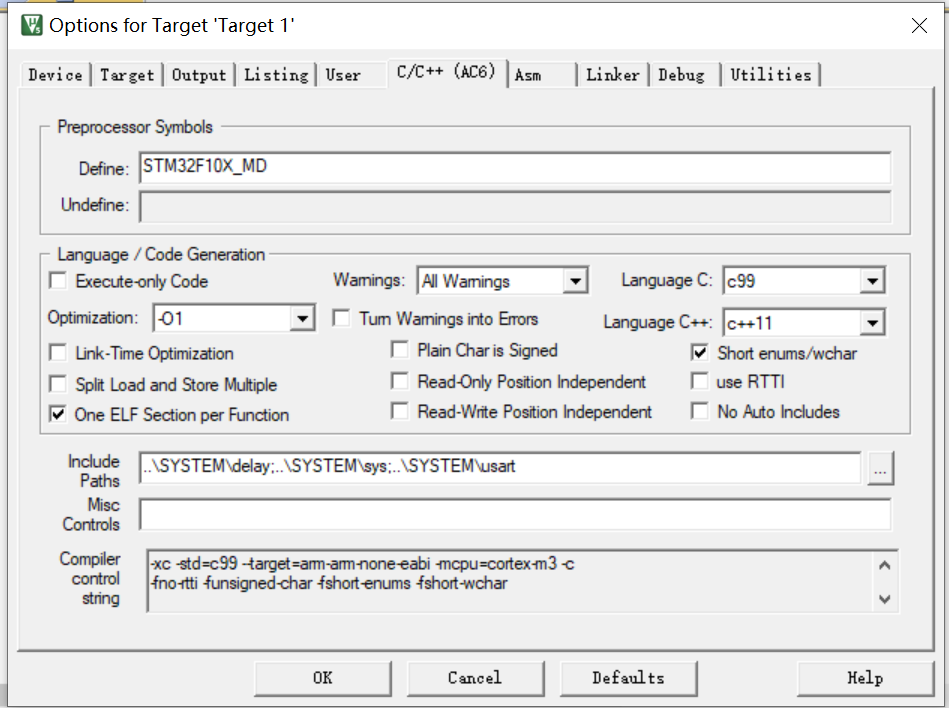Enable Turn Warnings into Errors

pyautogui.click(x=341, y=318)
